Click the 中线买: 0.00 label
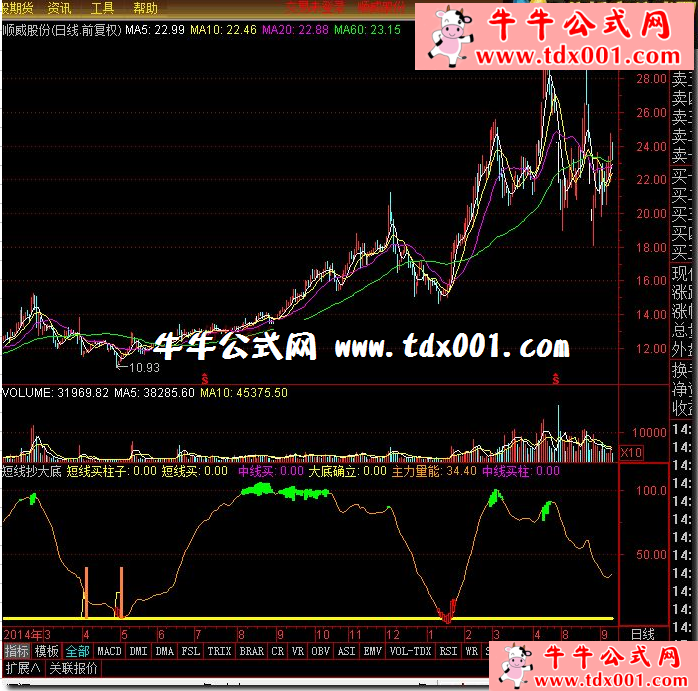Screen dimensions: 698x691 click(x=271, y=471)
